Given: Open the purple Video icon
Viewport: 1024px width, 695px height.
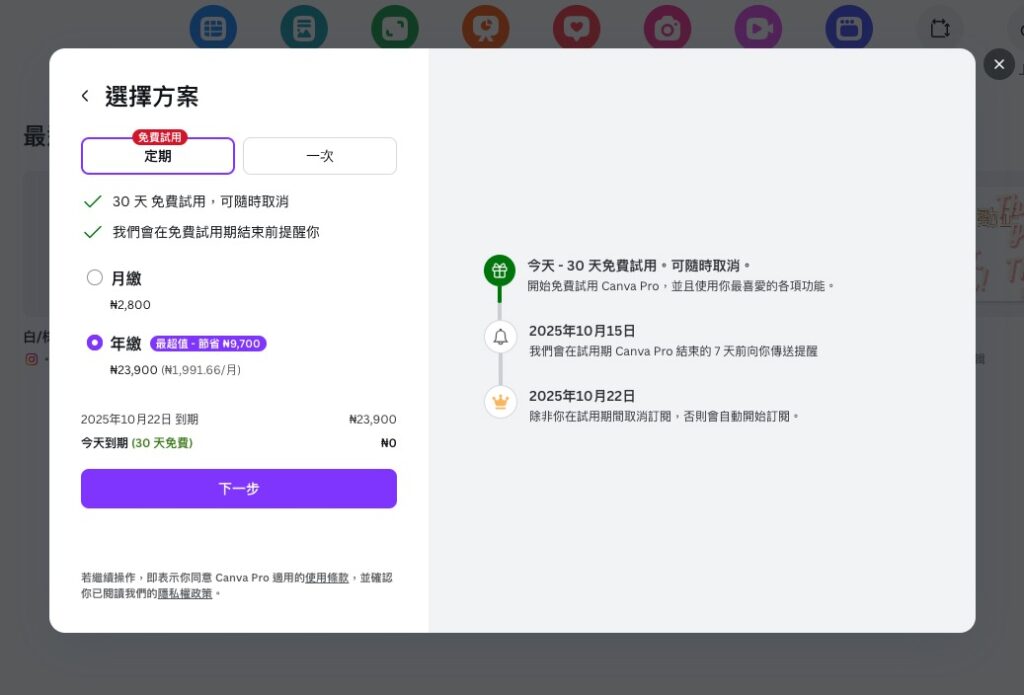Looking at the screenshot, I should click(758, 28).
